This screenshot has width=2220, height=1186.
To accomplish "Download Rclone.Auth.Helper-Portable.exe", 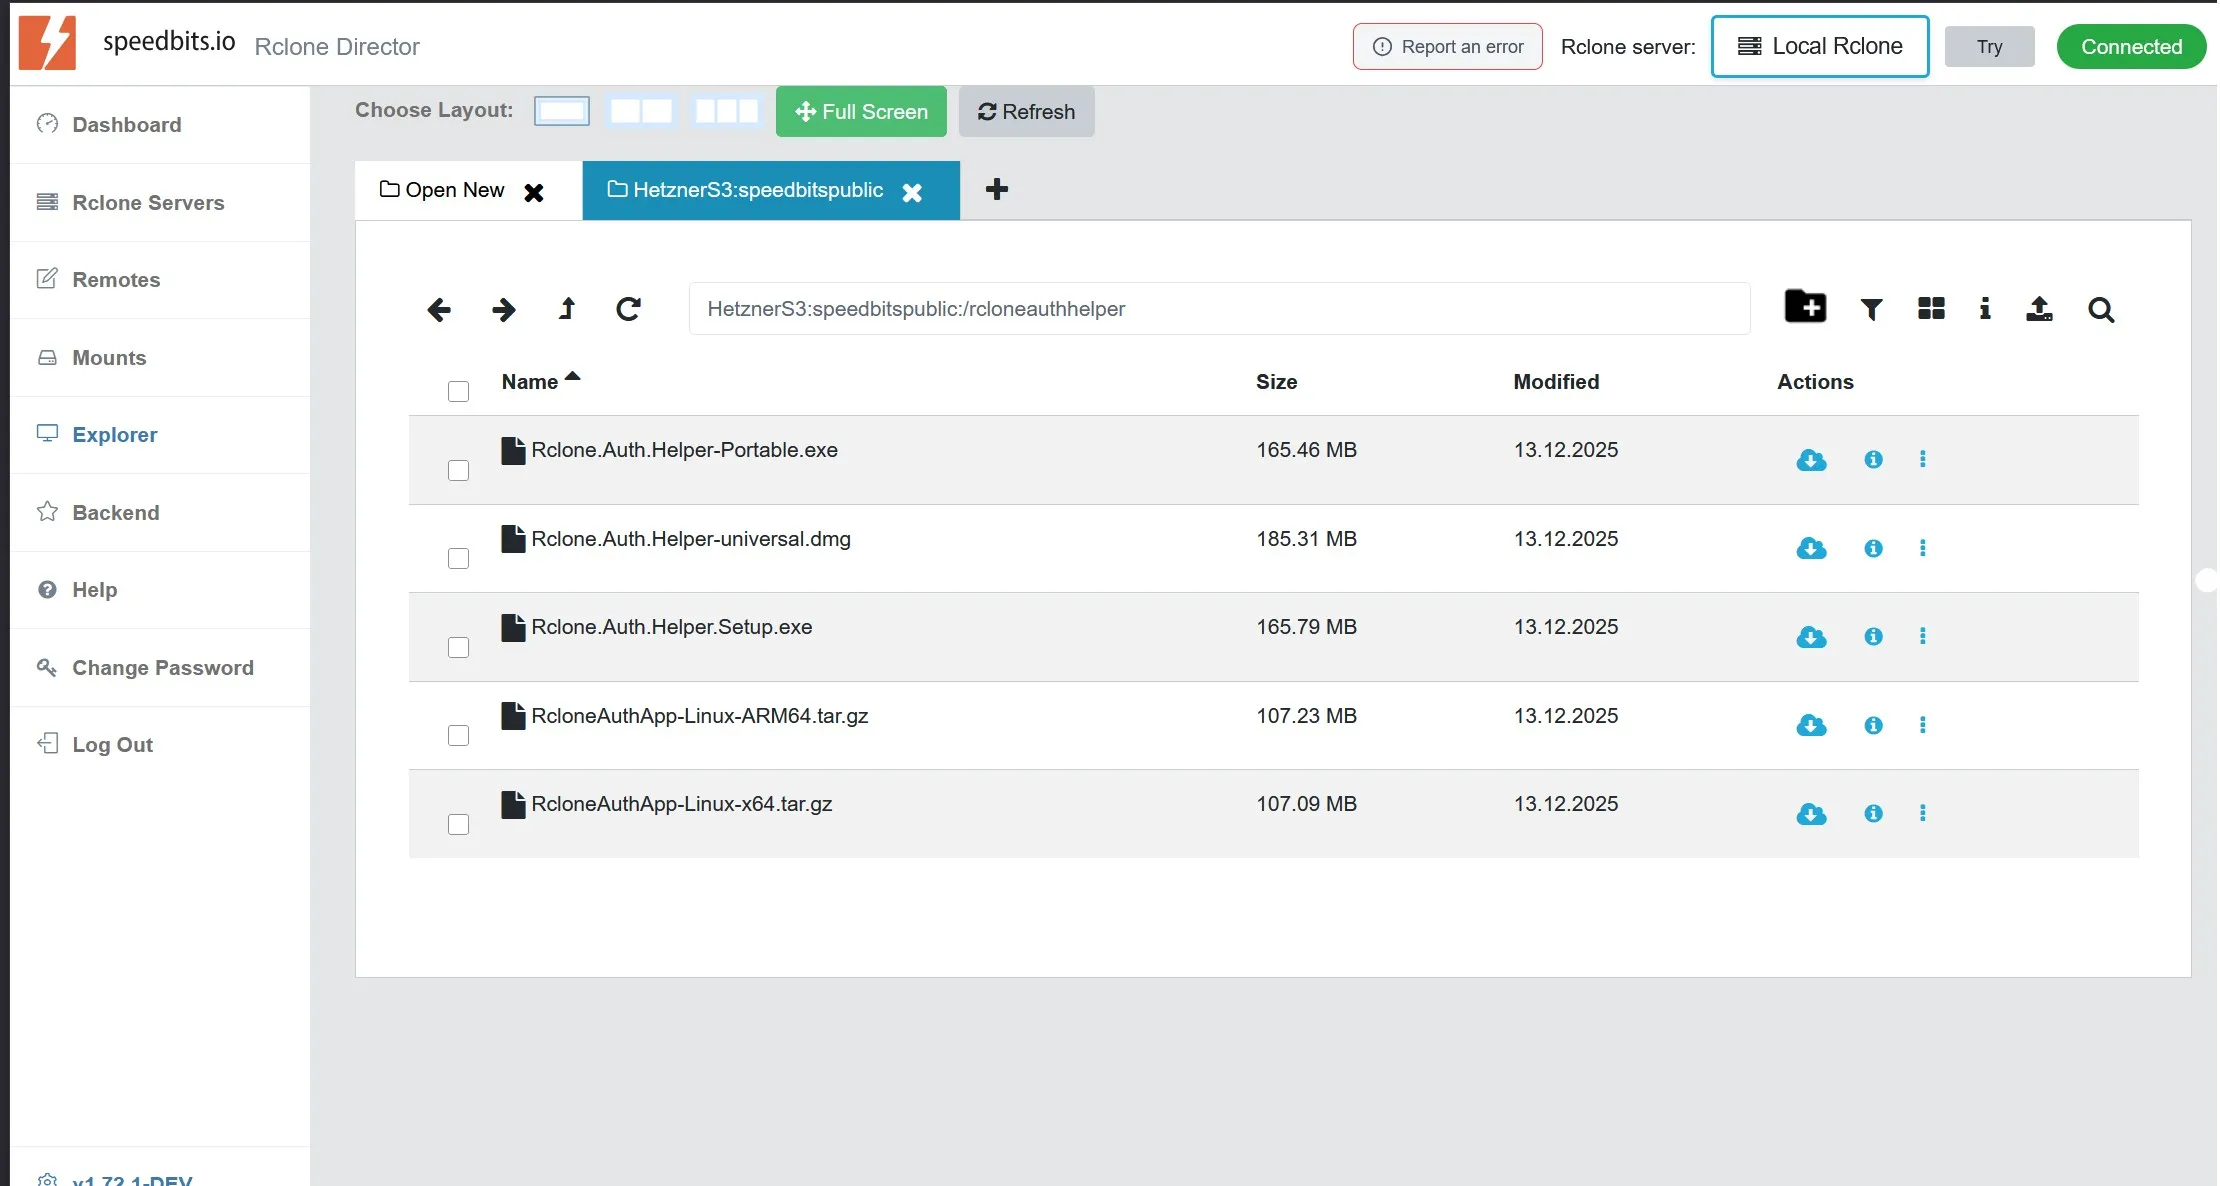I will tap(1811, 460).
